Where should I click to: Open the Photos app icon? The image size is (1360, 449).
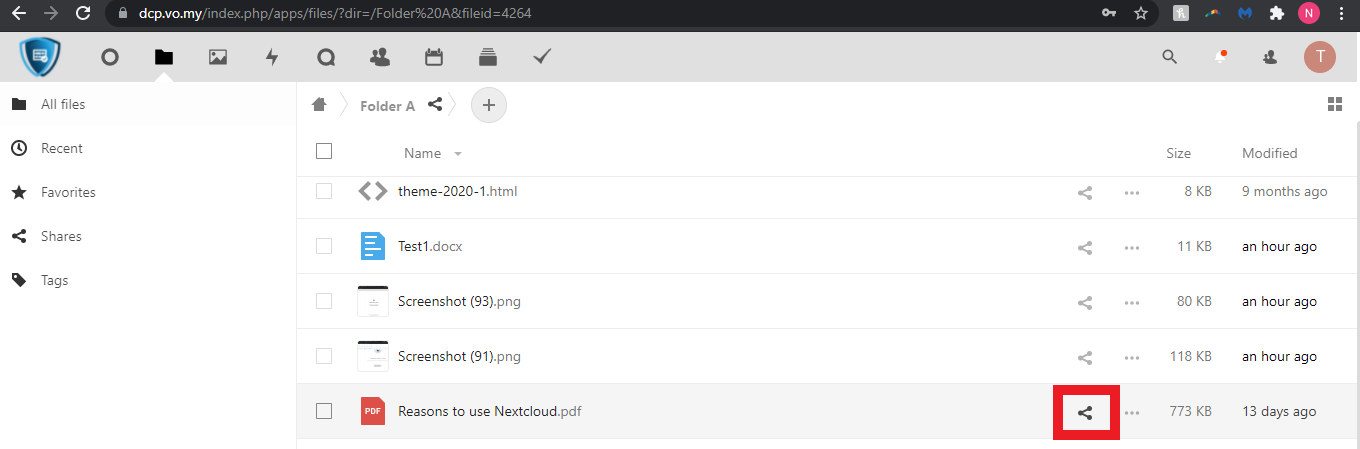[x=218, y=58]
